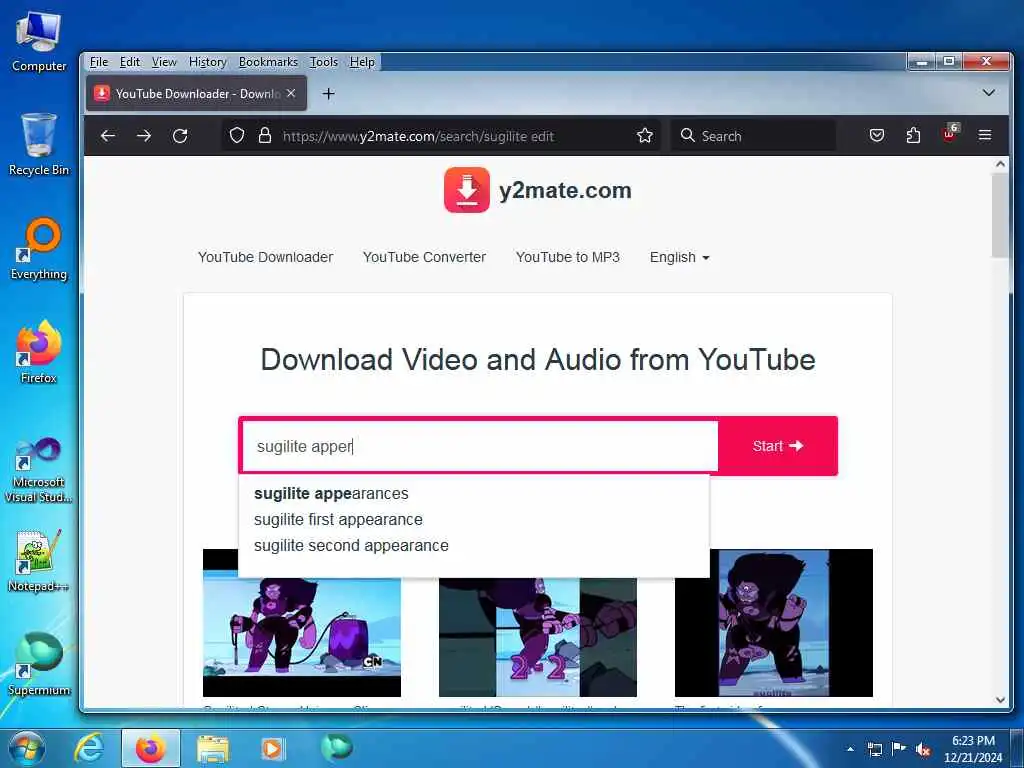
Task: Open the English language dropdown
Action: [x=679, y=257]
